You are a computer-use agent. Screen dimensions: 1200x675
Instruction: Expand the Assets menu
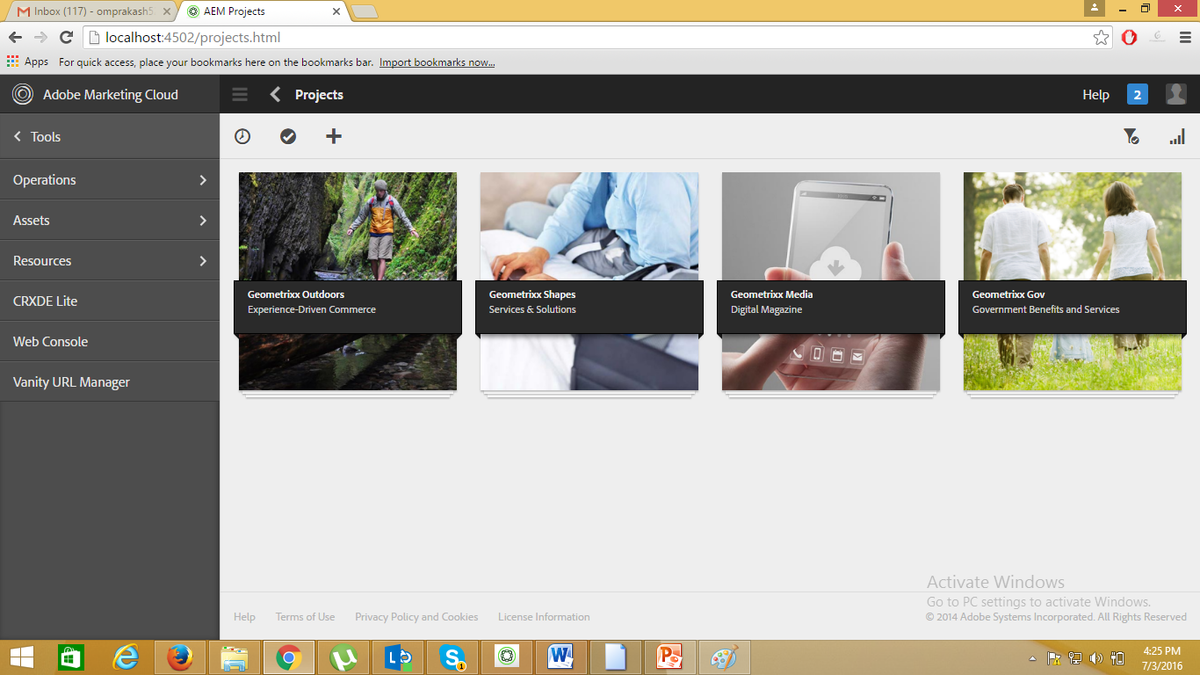pos(110,220)
